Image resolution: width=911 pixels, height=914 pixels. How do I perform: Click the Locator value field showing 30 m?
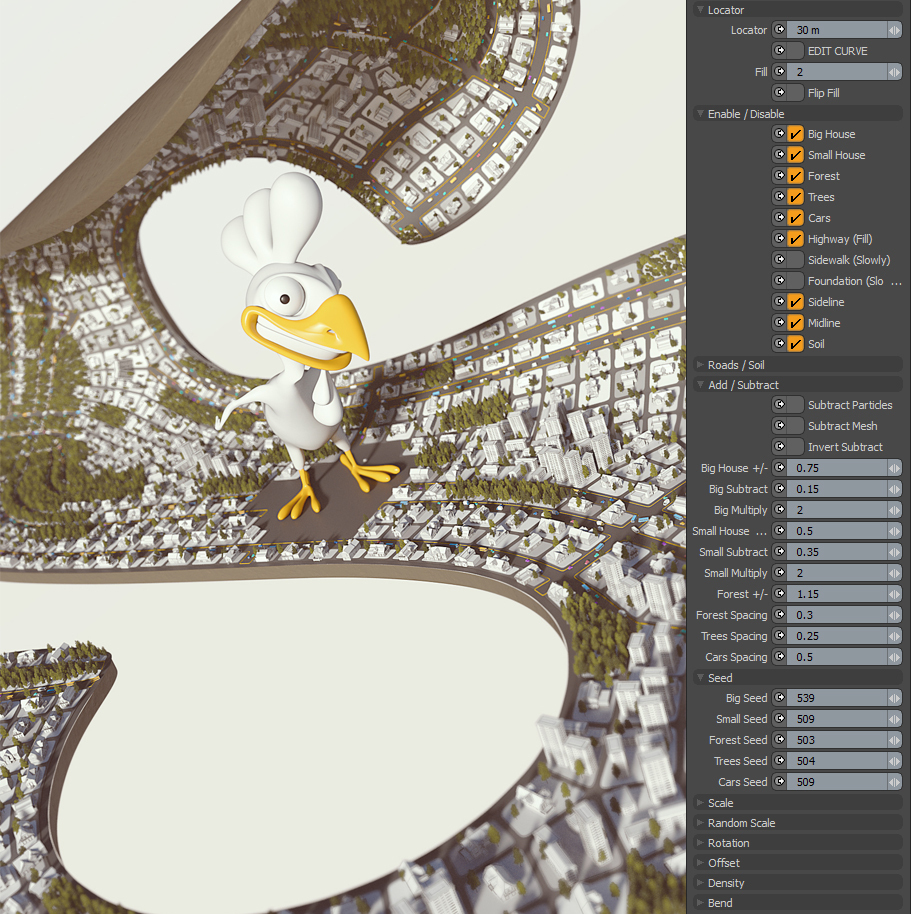tap(837, 30)
